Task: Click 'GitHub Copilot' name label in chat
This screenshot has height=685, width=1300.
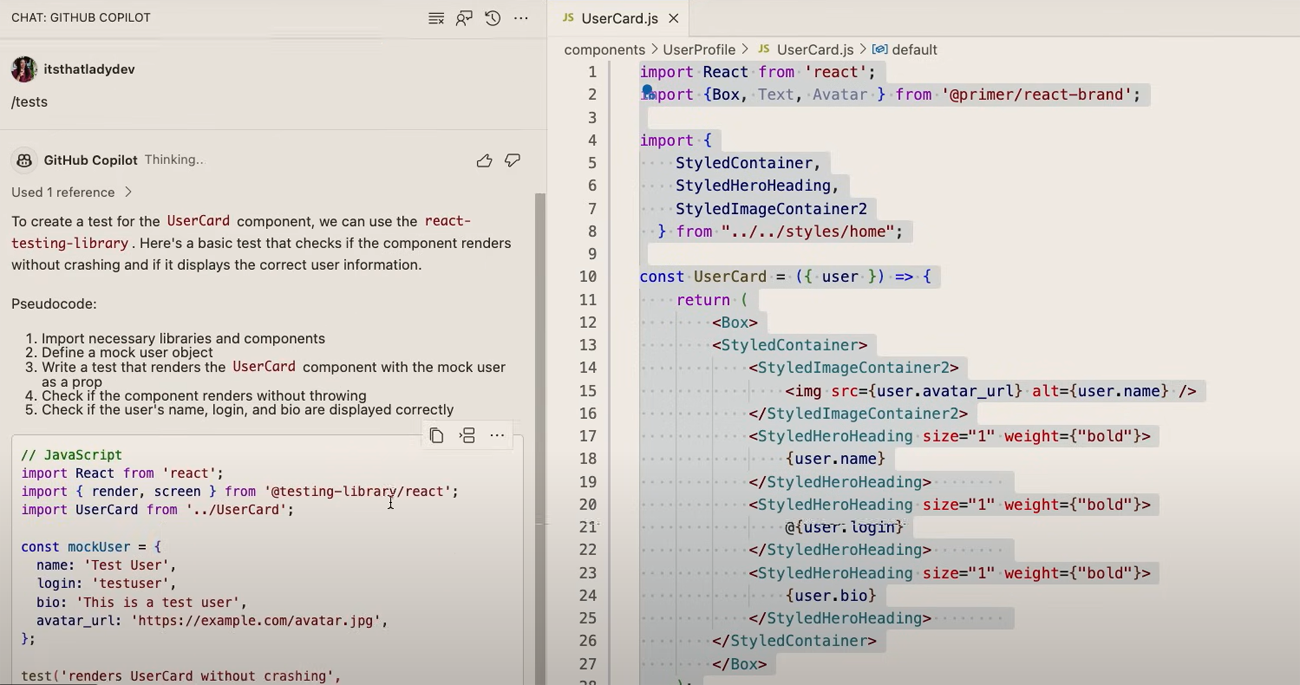Action: point(91,160)
